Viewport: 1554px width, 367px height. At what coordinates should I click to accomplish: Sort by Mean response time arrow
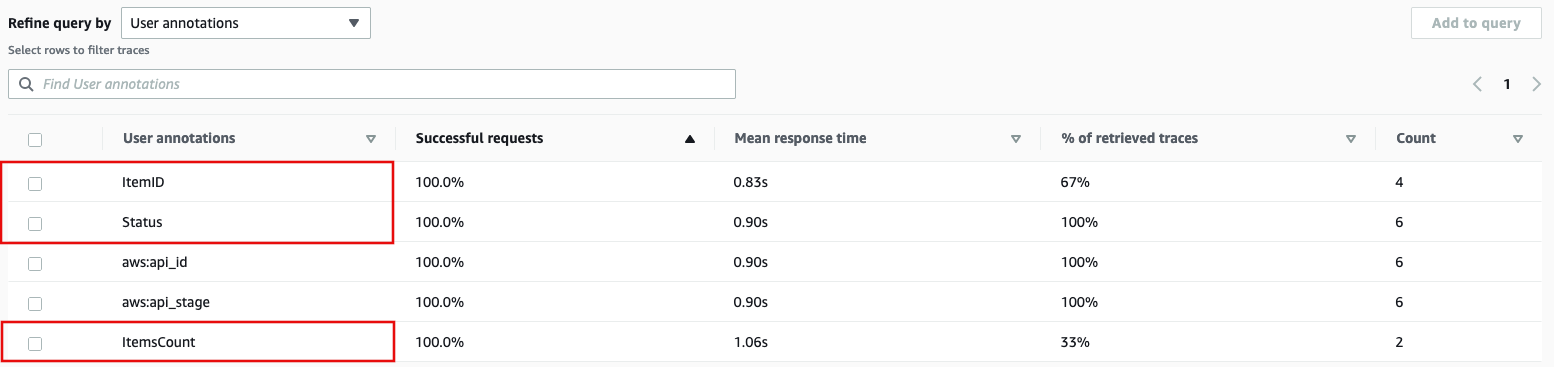(1015, 139)
